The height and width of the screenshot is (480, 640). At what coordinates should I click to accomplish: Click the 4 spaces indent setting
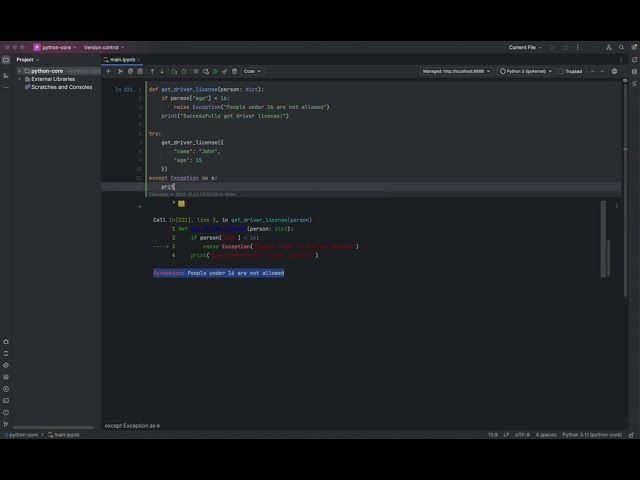coord(546,435)
